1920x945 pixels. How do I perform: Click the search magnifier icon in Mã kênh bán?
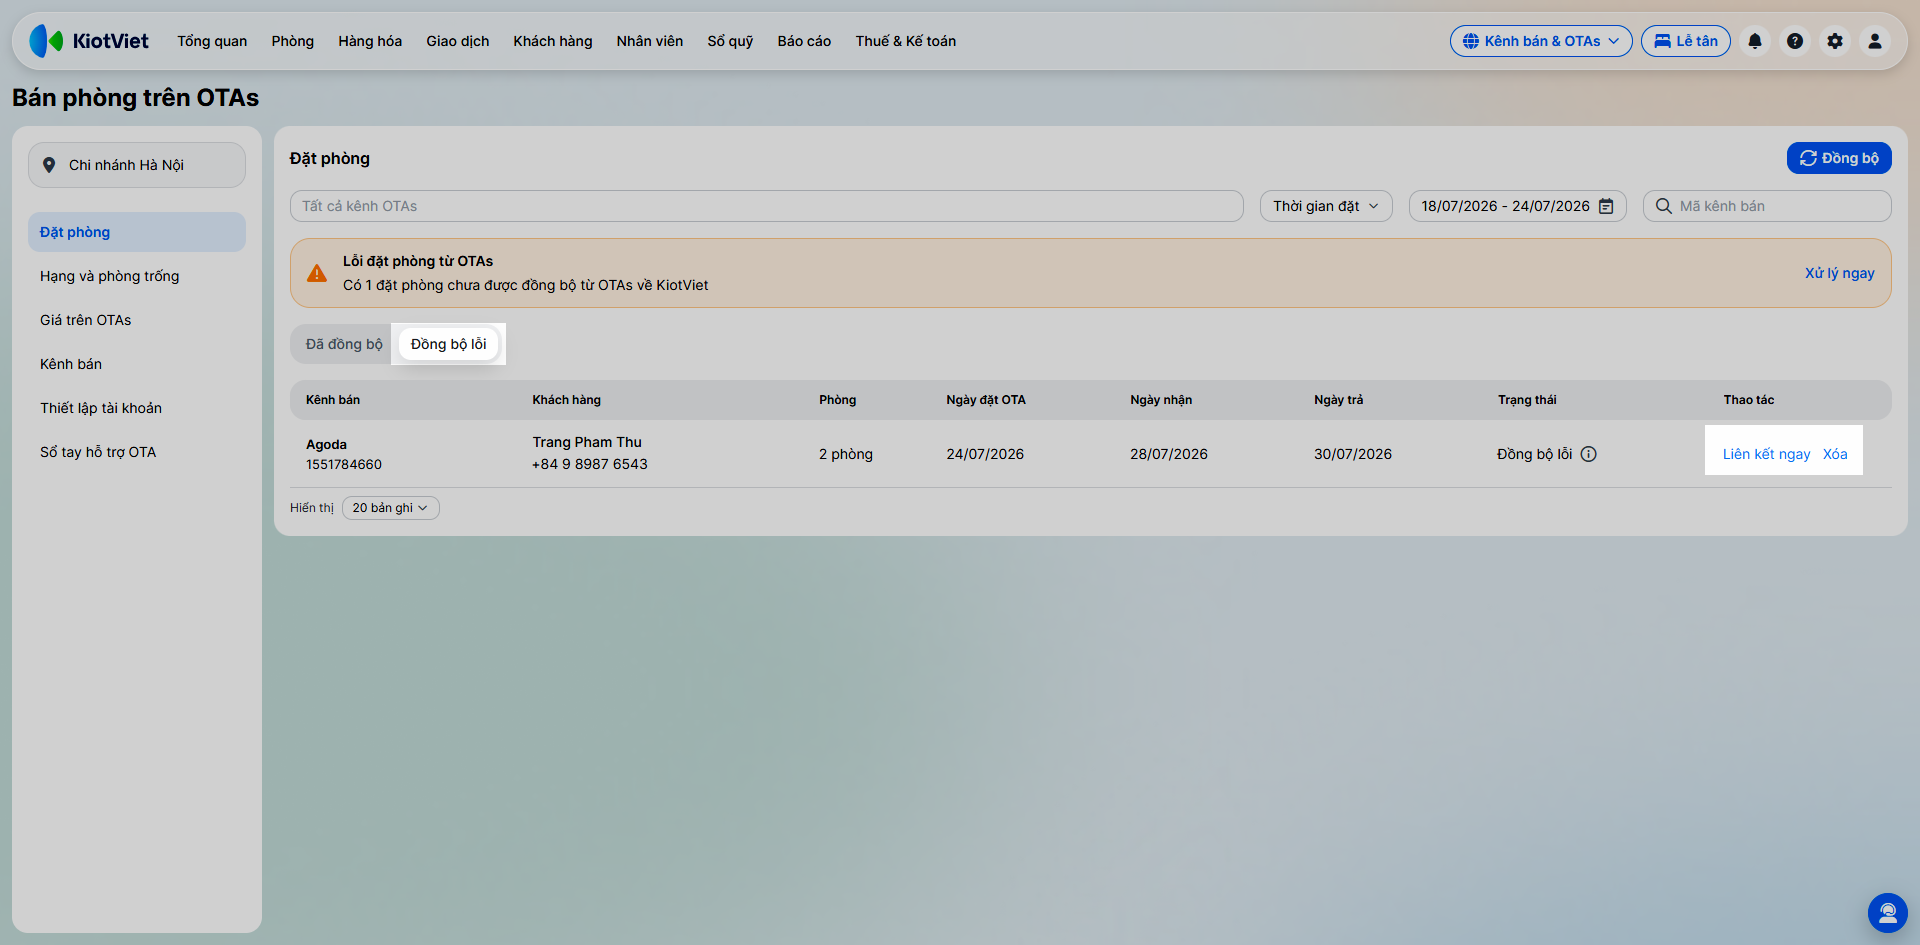1664,206
